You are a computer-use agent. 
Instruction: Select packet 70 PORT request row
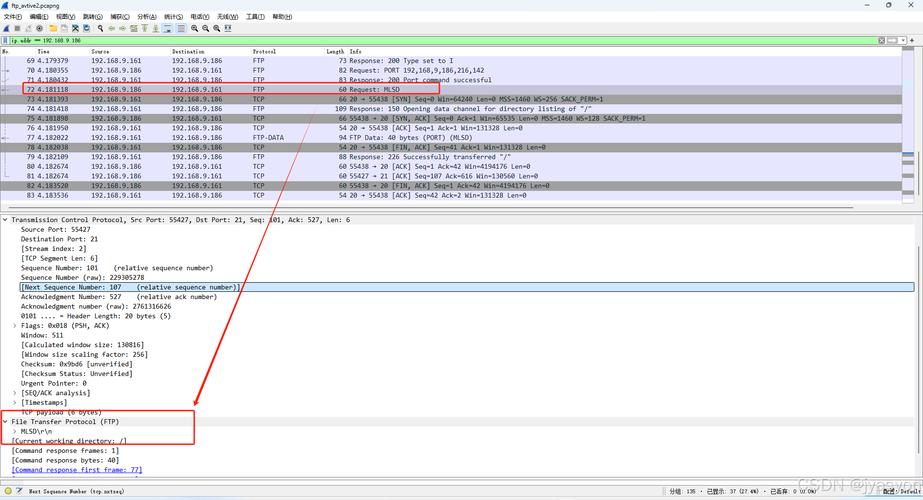point(451,70)
